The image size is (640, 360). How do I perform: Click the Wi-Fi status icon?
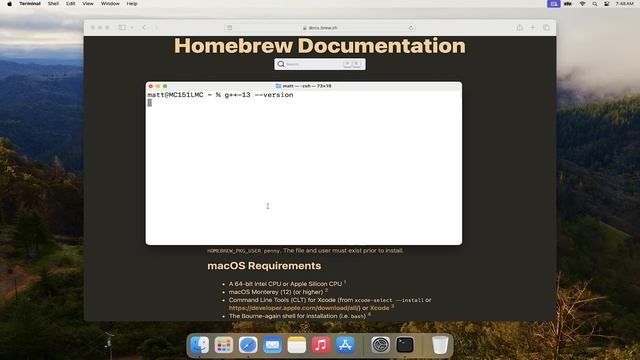(x=582, y=4)
